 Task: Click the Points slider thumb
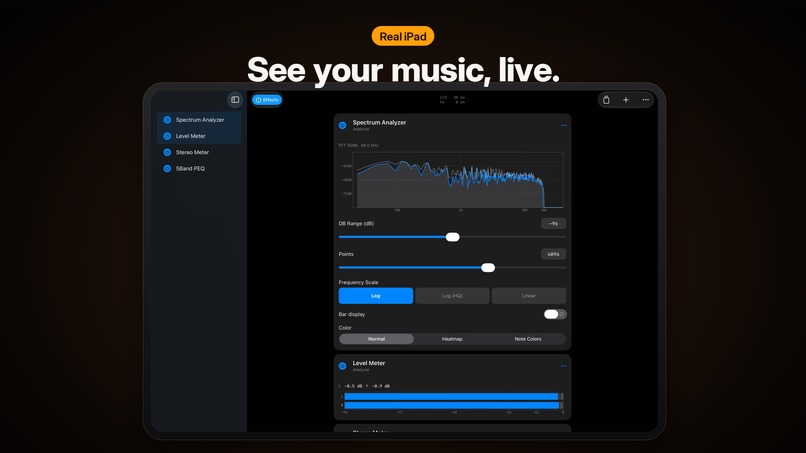point(488,267)
